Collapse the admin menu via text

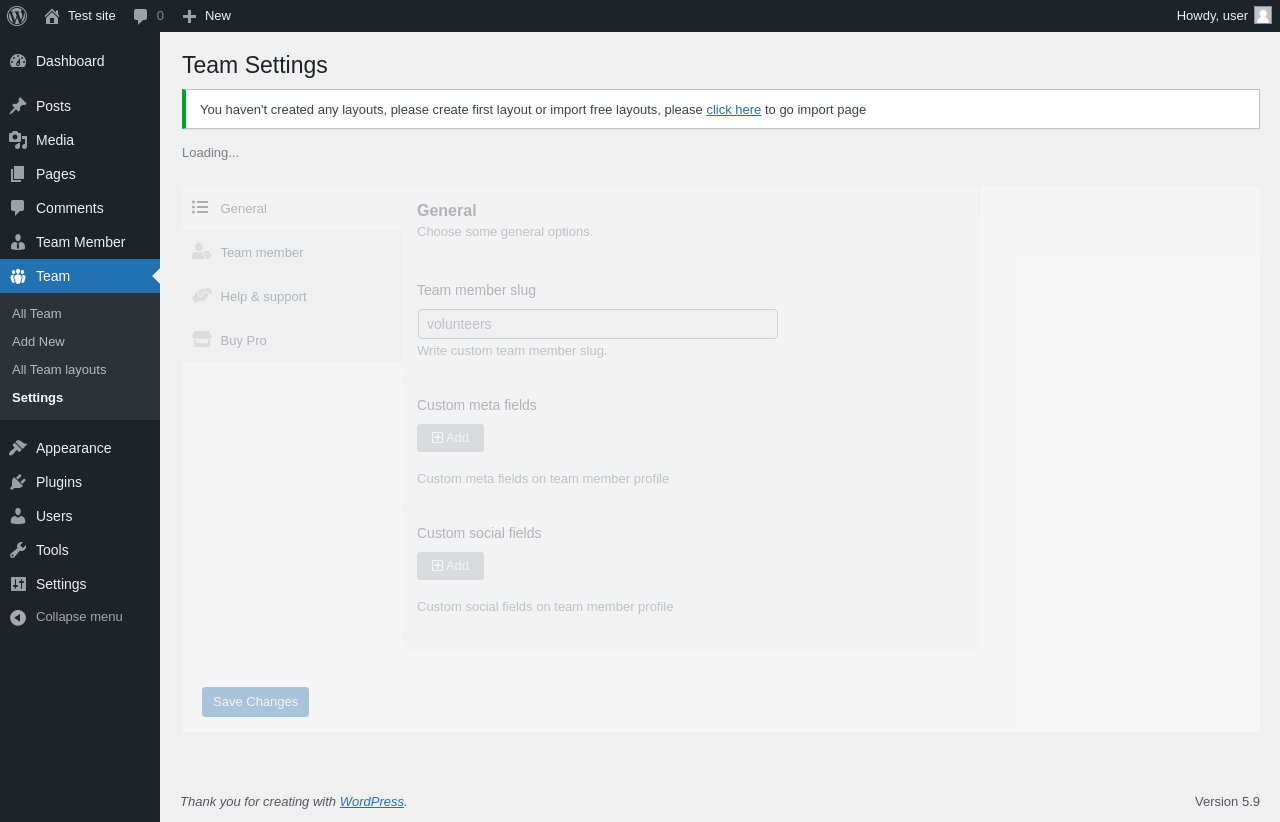pos(79,616)
